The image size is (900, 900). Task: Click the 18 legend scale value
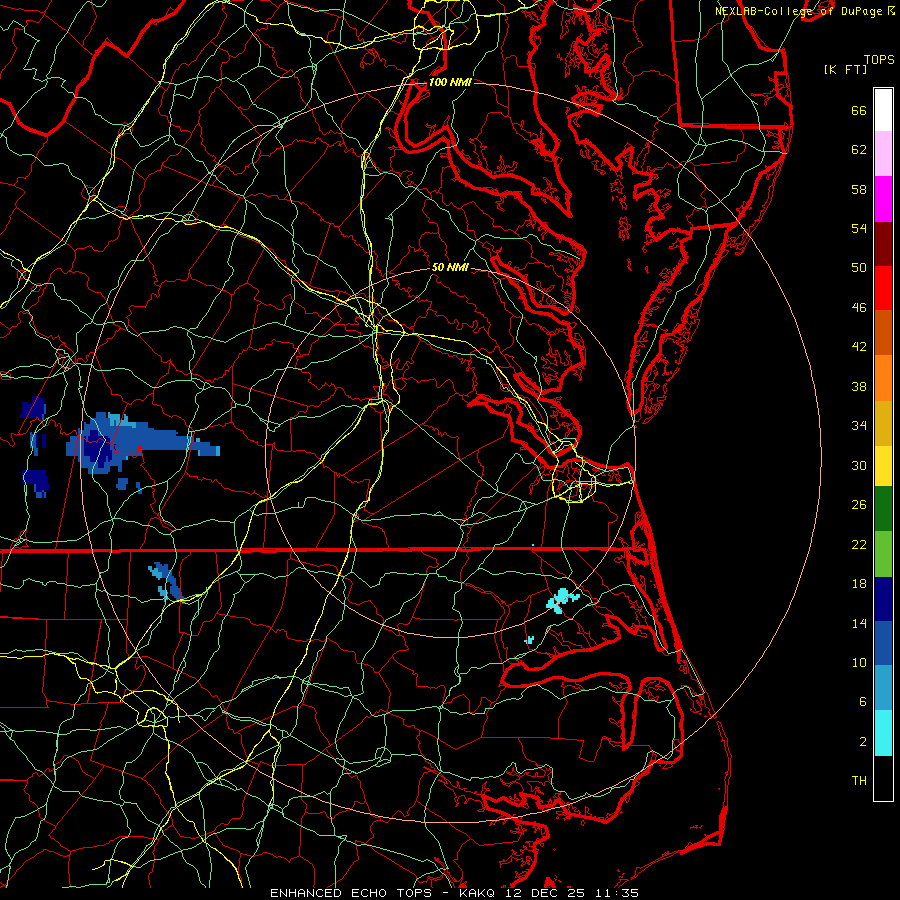coord(859,584)
